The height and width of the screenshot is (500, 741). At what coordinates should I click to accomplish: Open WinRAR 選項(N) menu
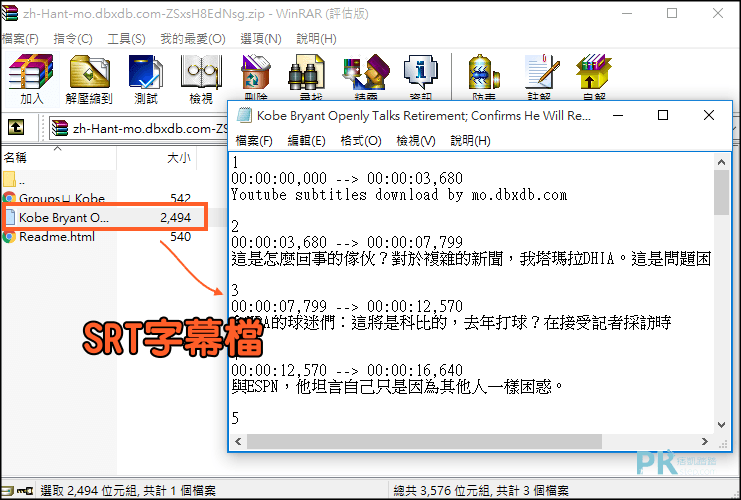261,39
